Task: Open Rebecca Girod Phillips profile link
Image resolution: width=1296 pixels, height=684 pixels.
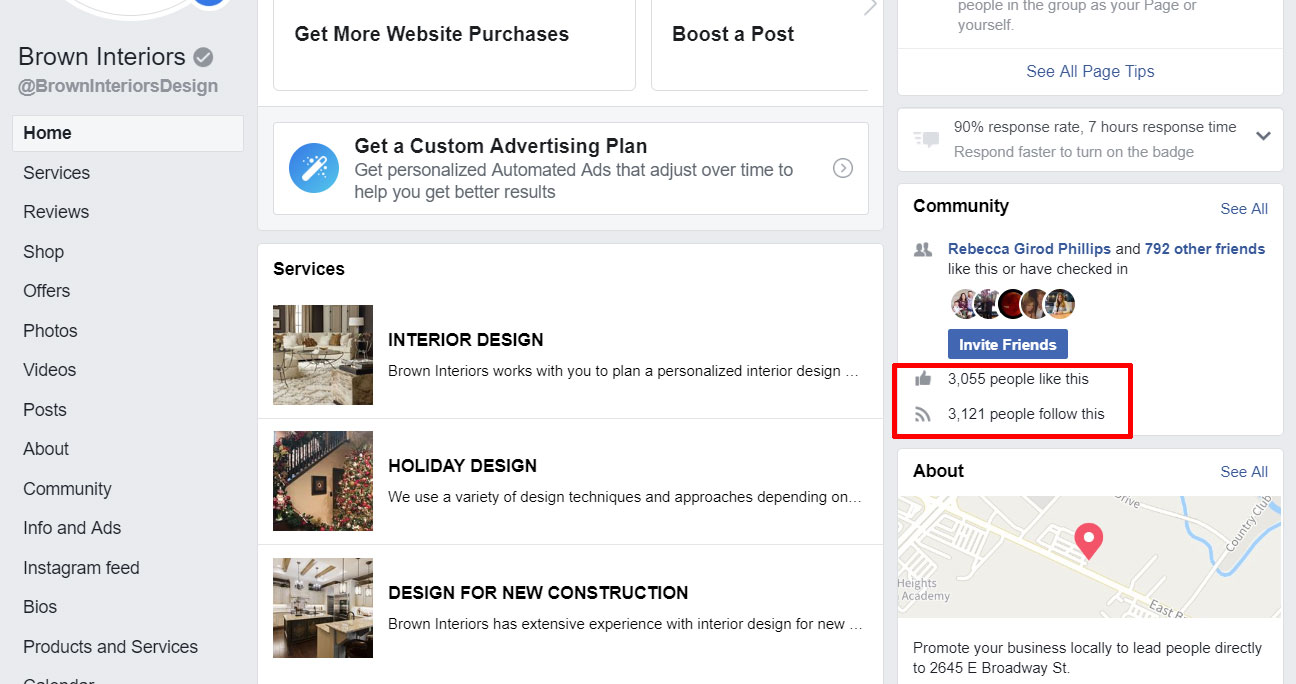Action: coord(1030,249)
